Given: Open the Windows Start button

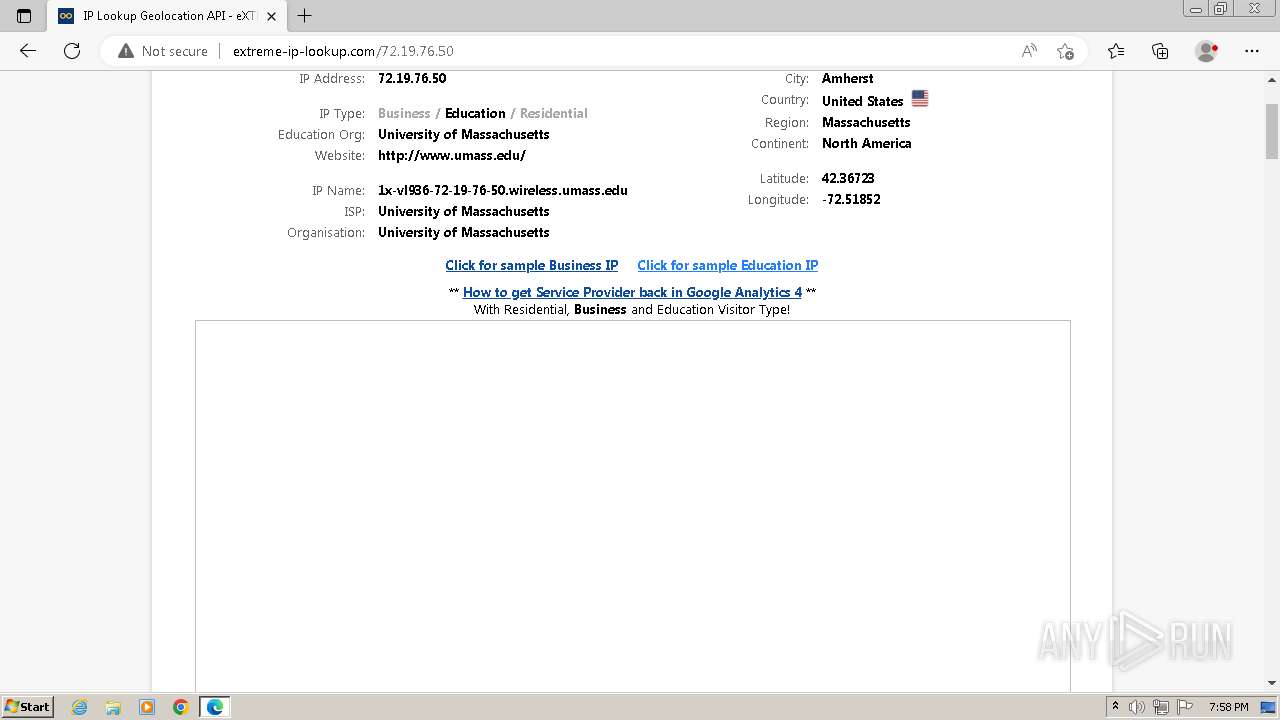Looking at the screenshot, I should (28, 706).
